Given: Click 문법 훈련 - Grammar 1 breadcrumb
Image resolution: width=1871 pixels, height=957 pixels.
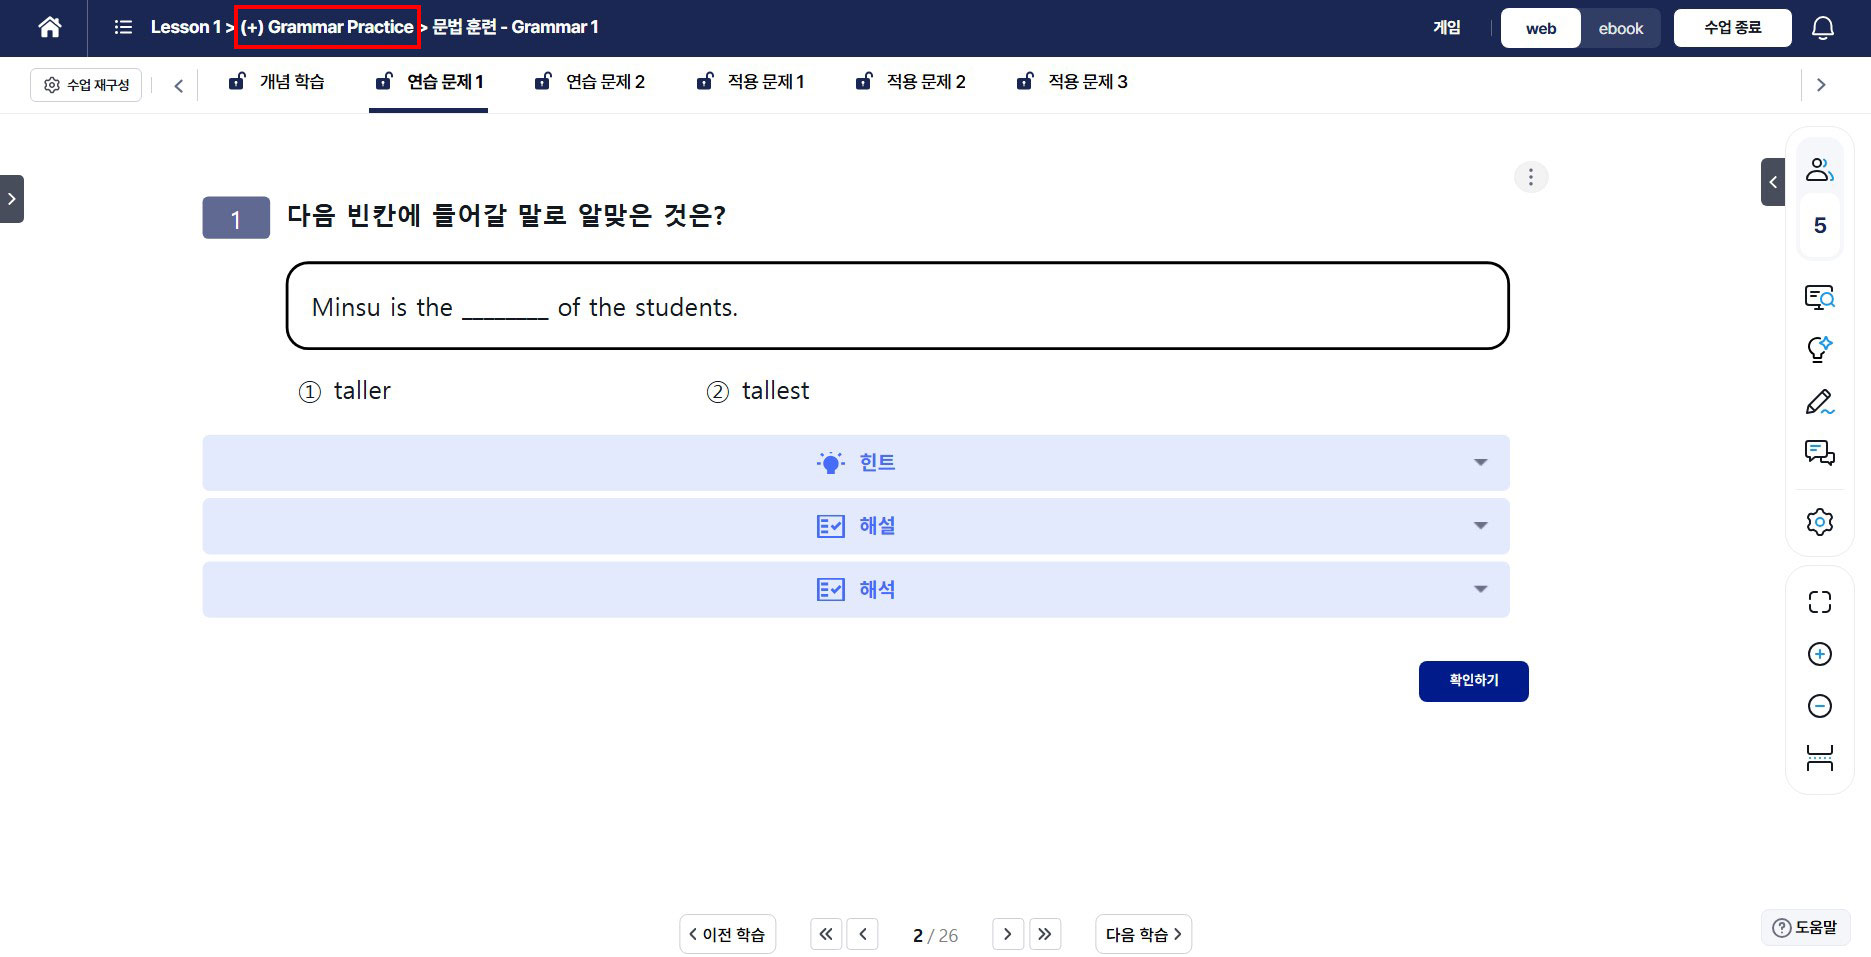Looking at the screenshot, I should 515,27.
